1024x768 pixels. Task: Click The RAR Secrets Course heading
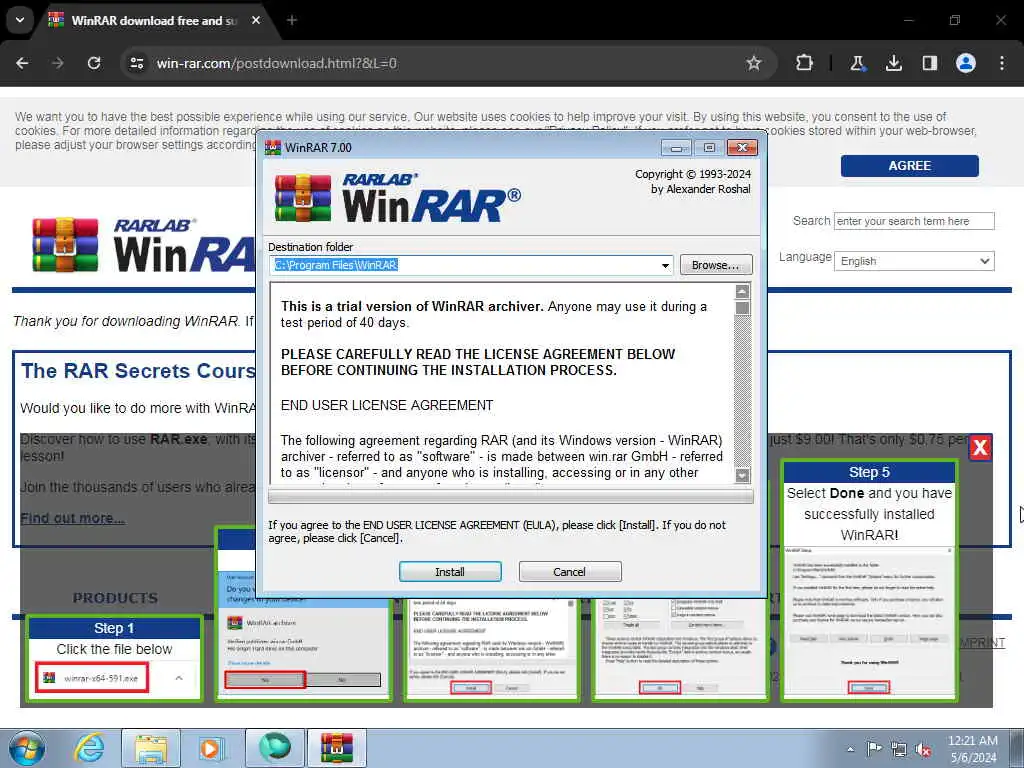[138, 370]
